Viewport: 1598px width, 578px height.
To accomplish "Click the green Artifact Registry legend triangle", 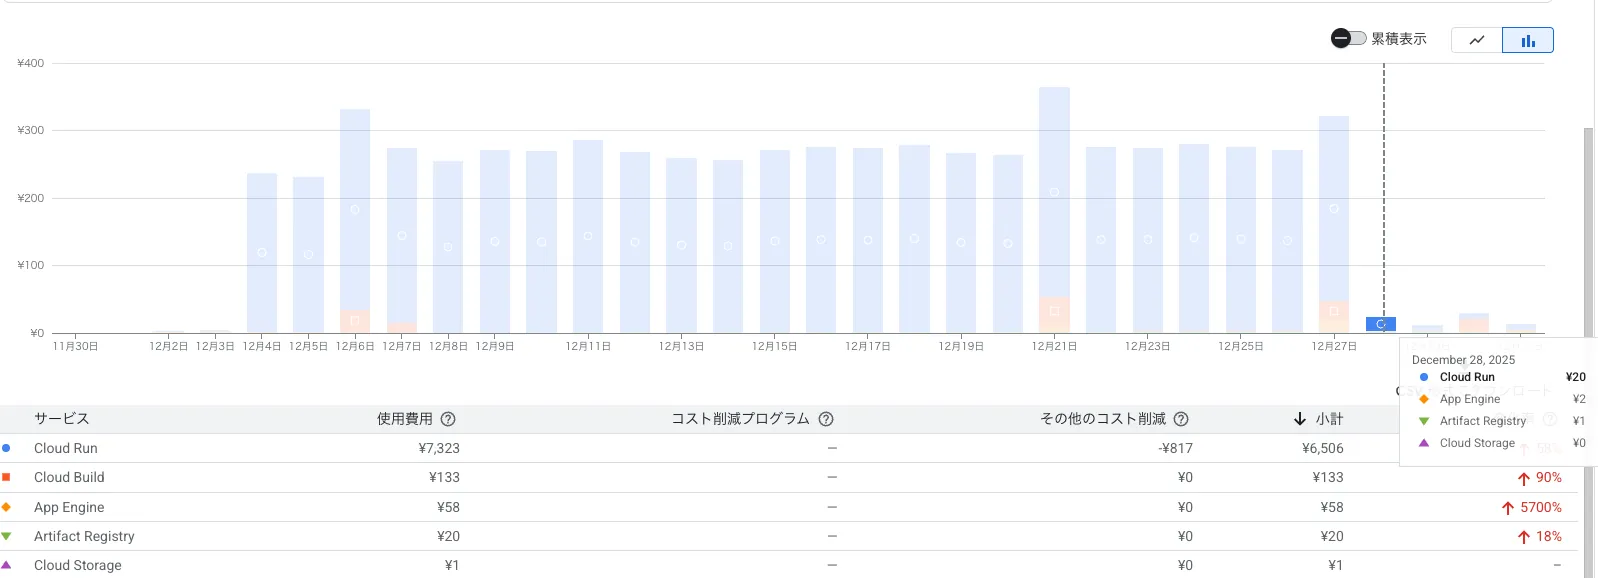I will (x=6, y=536).
